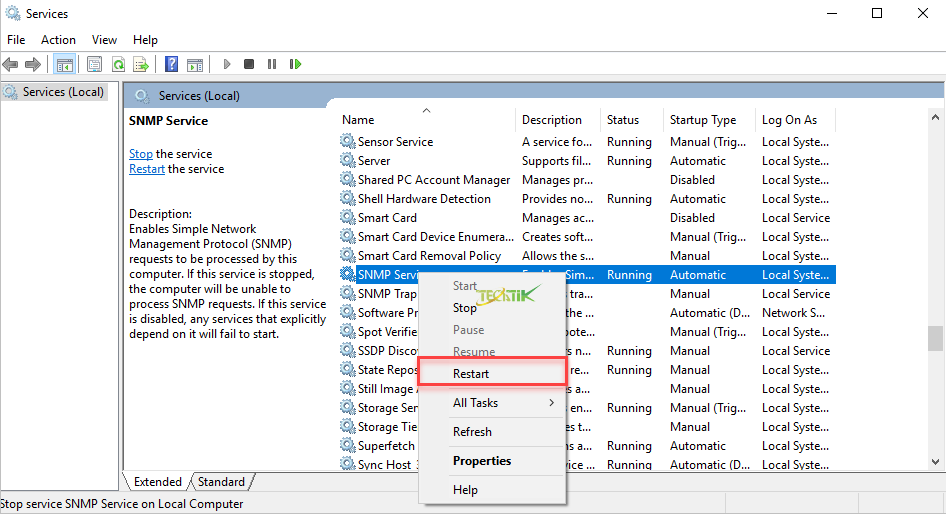This screenshot has width=946, height=514.
Task: Click the Stop Service square toolbar icon
Action: tap(249, 64)
